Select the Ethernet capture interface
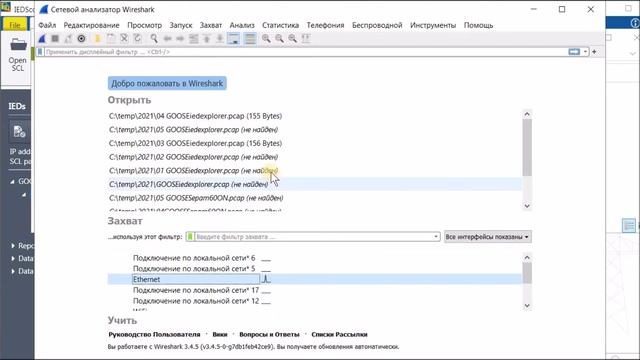 pos(314,279)
